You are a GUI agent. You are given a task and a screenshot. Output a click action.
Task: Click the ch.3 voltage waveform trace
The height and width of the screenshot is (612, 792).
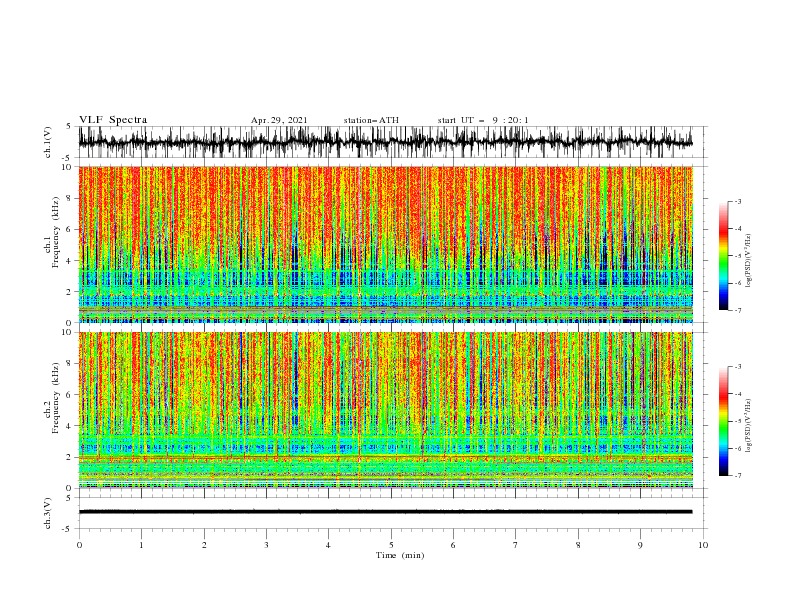coord(385,512)
